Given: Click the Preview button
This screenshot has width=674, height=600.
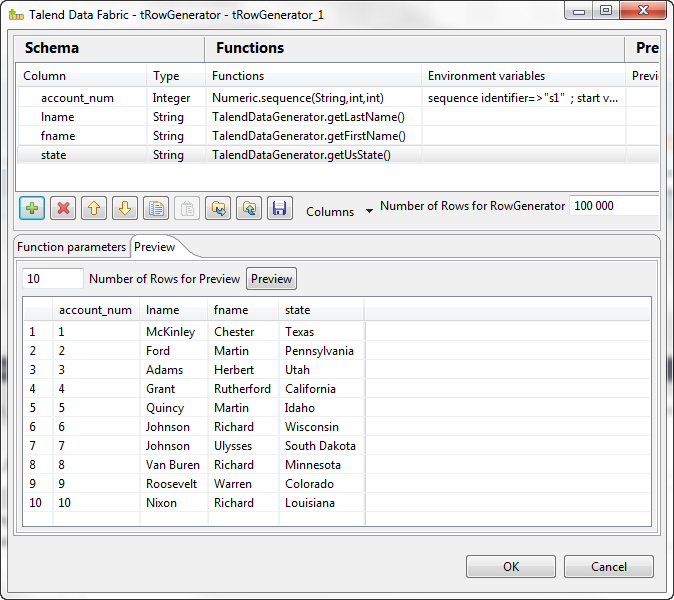Looking at the screenshot, I should [x=272, y=279].
